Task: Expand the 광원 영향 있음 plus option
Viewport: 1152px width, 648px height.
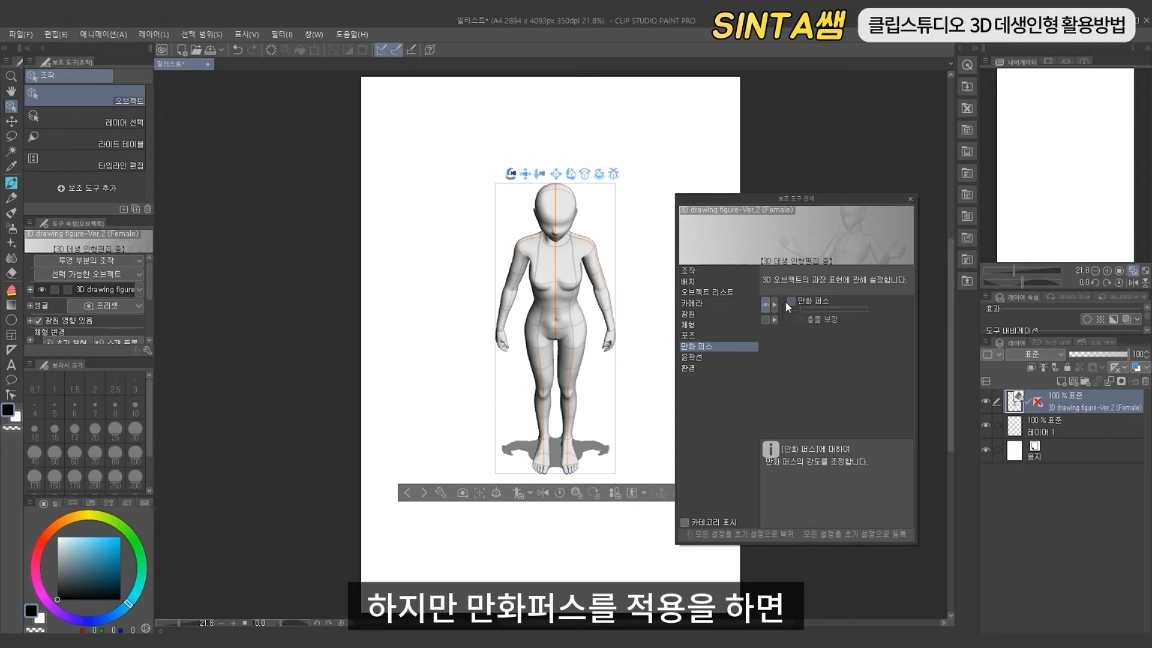Action: 30,321
